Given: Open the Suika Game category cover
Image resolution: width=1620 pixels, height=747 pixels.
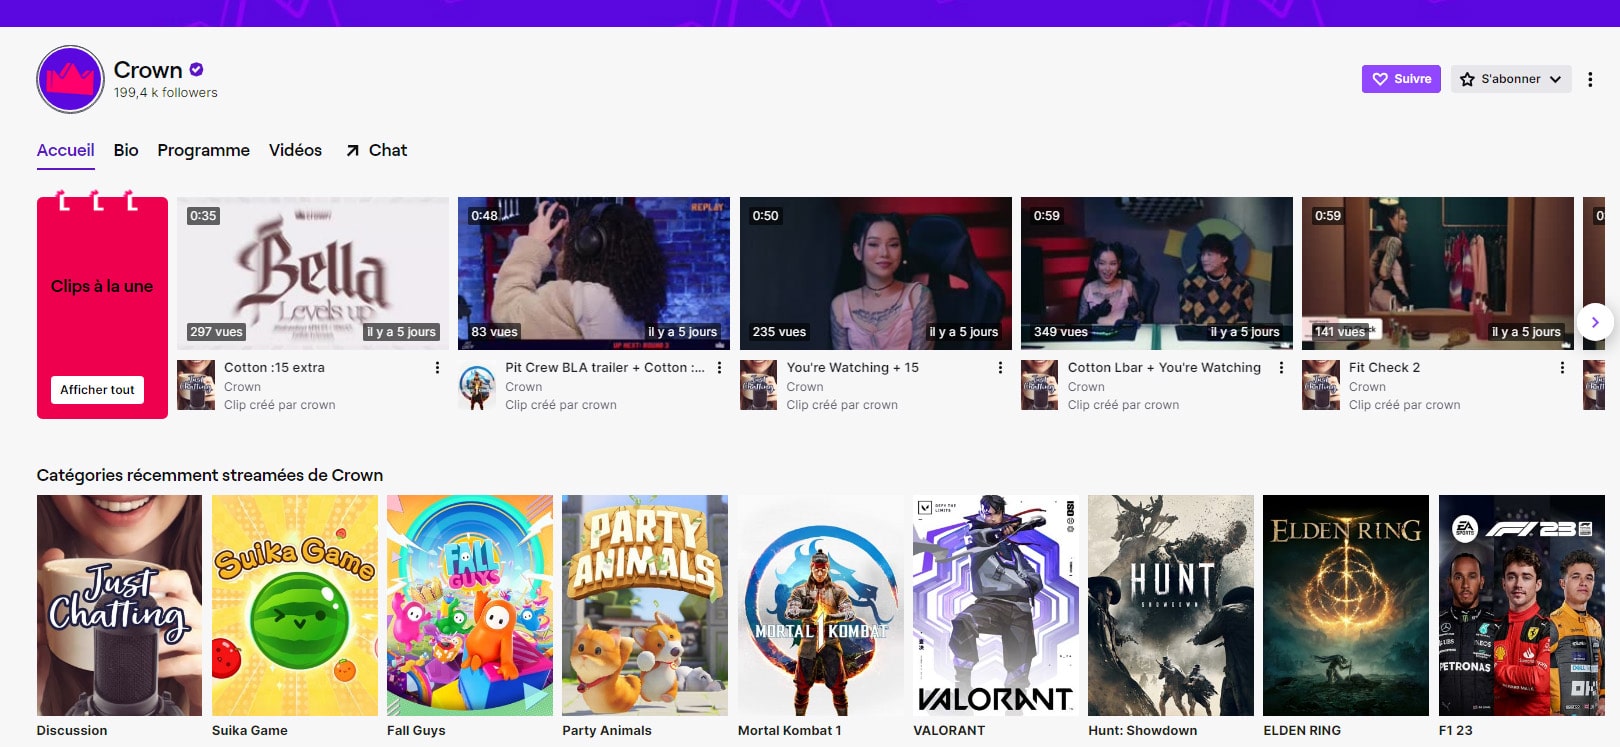Looking at the screenshot, I should [x=295, y=605].
